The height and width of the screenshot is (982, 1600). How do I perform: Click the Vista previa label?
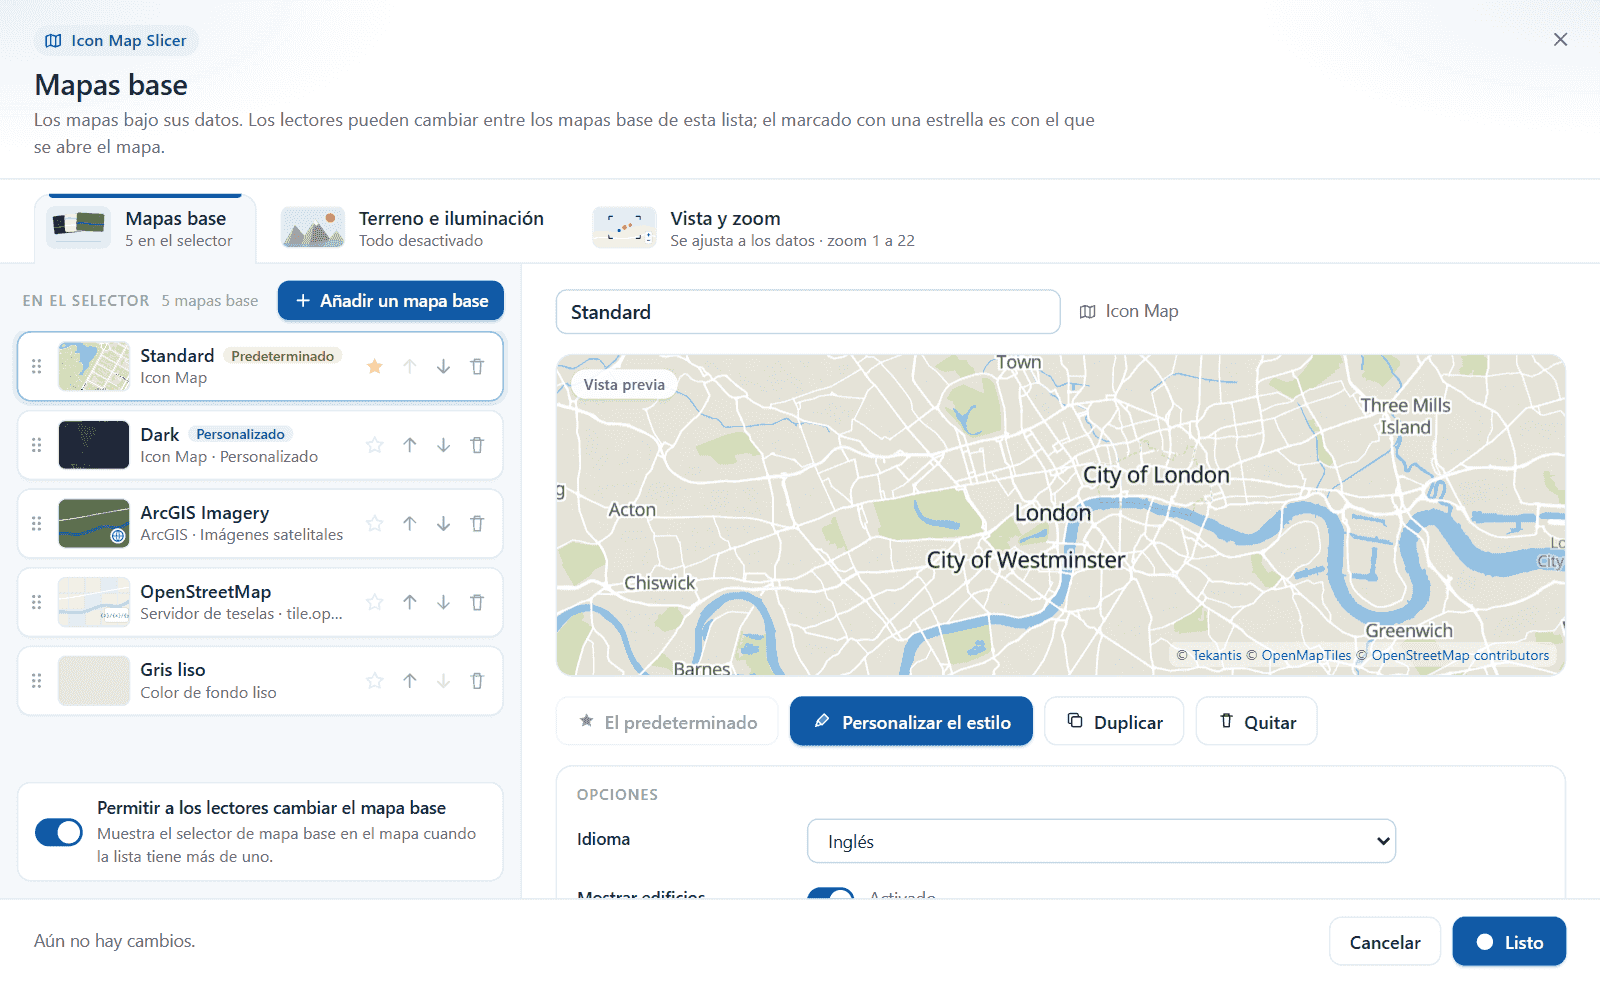pos(624,385)
